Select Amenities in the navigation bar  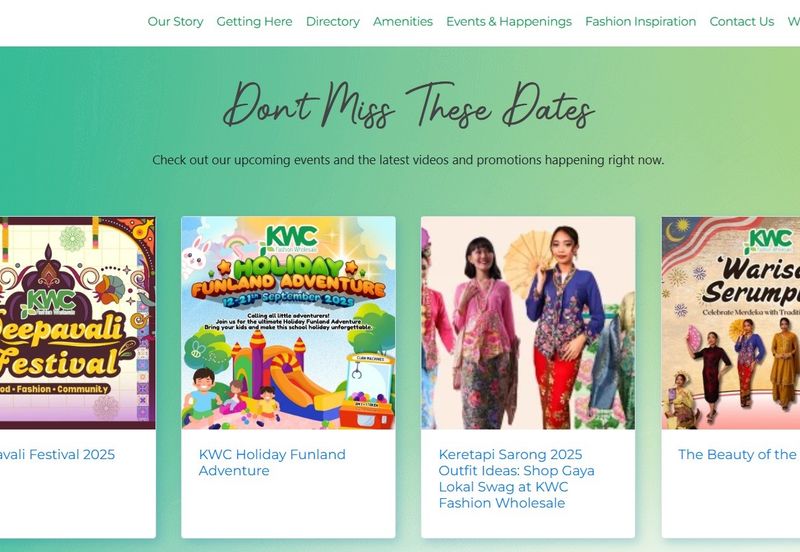point(403,21)
